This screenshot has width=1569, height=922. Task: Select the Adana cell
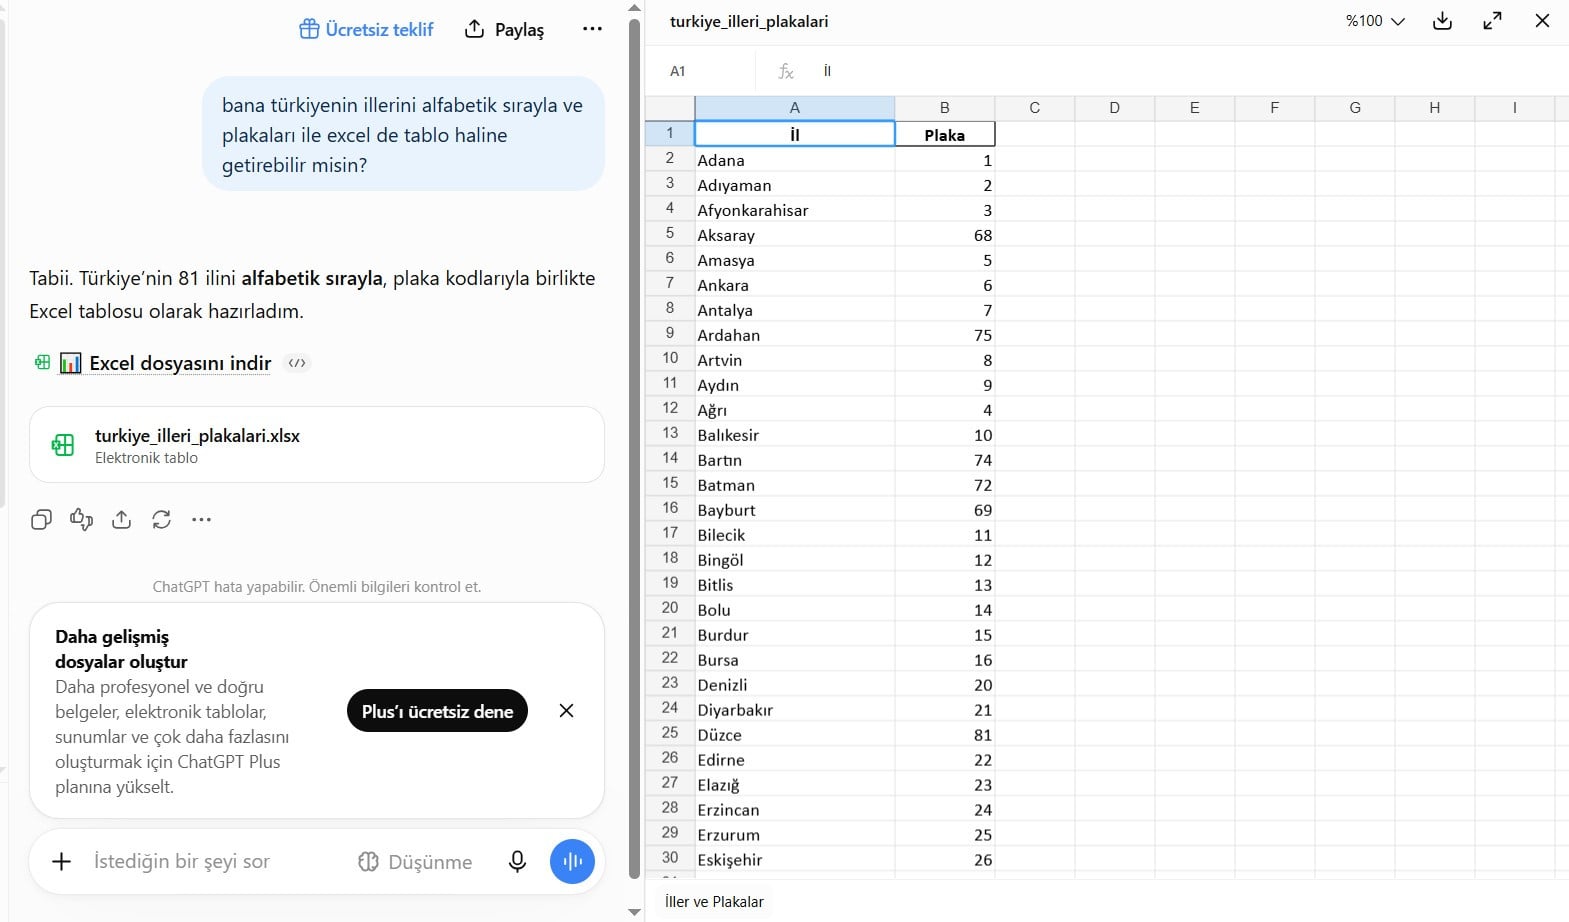tap(794, 160)
